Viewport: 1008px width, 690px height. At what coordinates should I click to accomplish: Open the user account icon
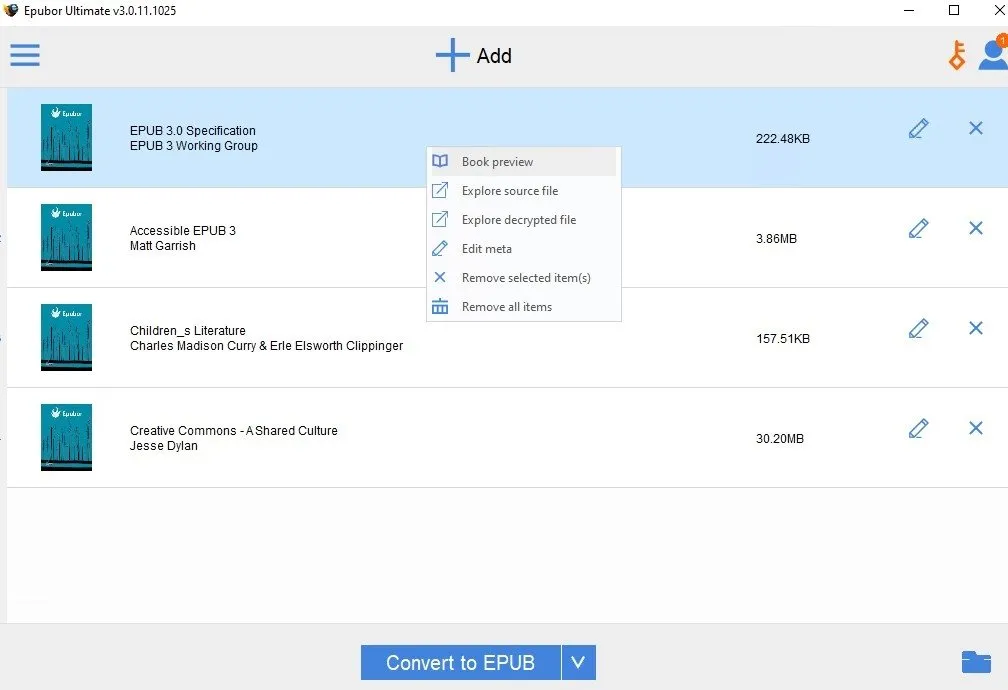(x=994, y=54)
